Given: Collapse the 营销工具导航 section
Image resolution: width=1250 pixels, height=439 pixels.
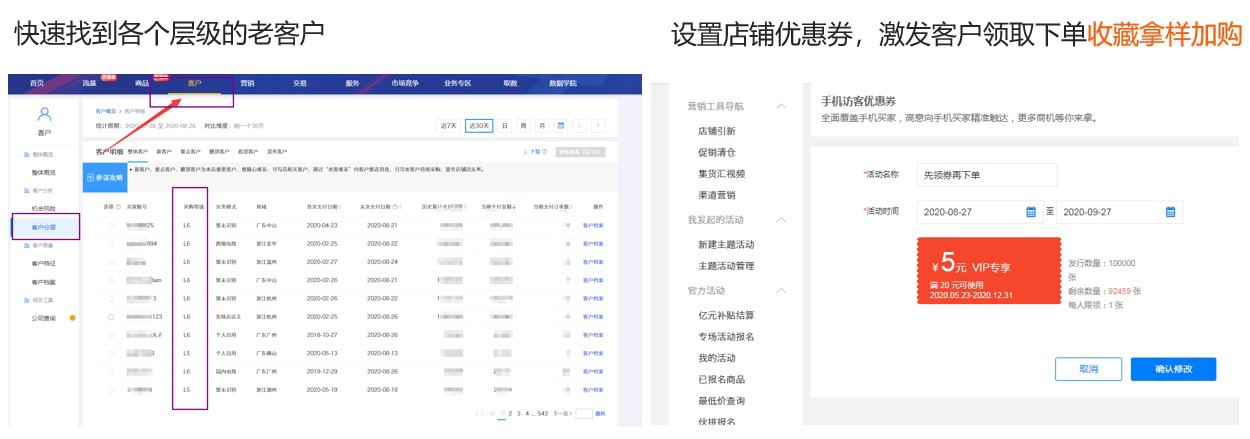Looking at the screenshot, I should pyautogui.click(x=781, y=106).
